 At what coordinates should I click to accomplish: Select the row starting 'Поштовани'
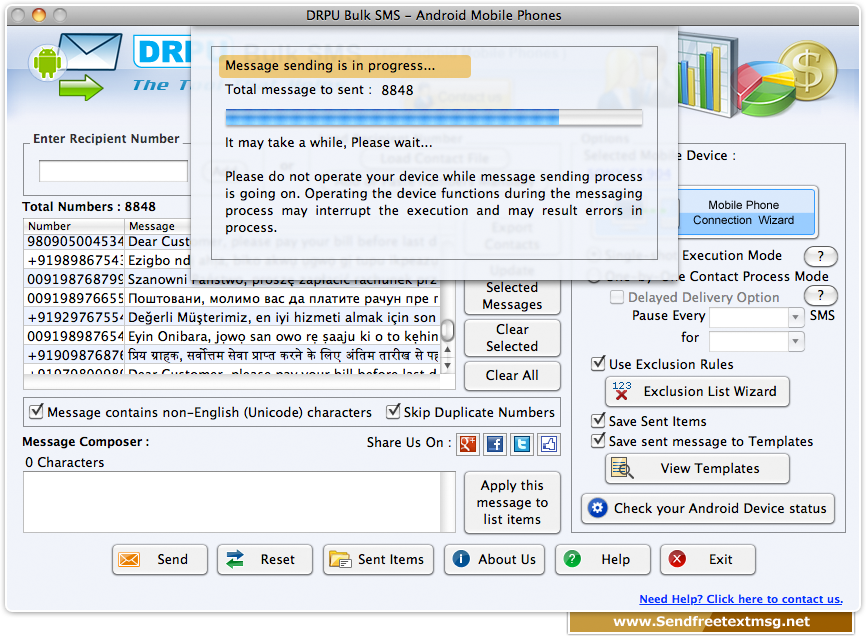pos(232,299)
